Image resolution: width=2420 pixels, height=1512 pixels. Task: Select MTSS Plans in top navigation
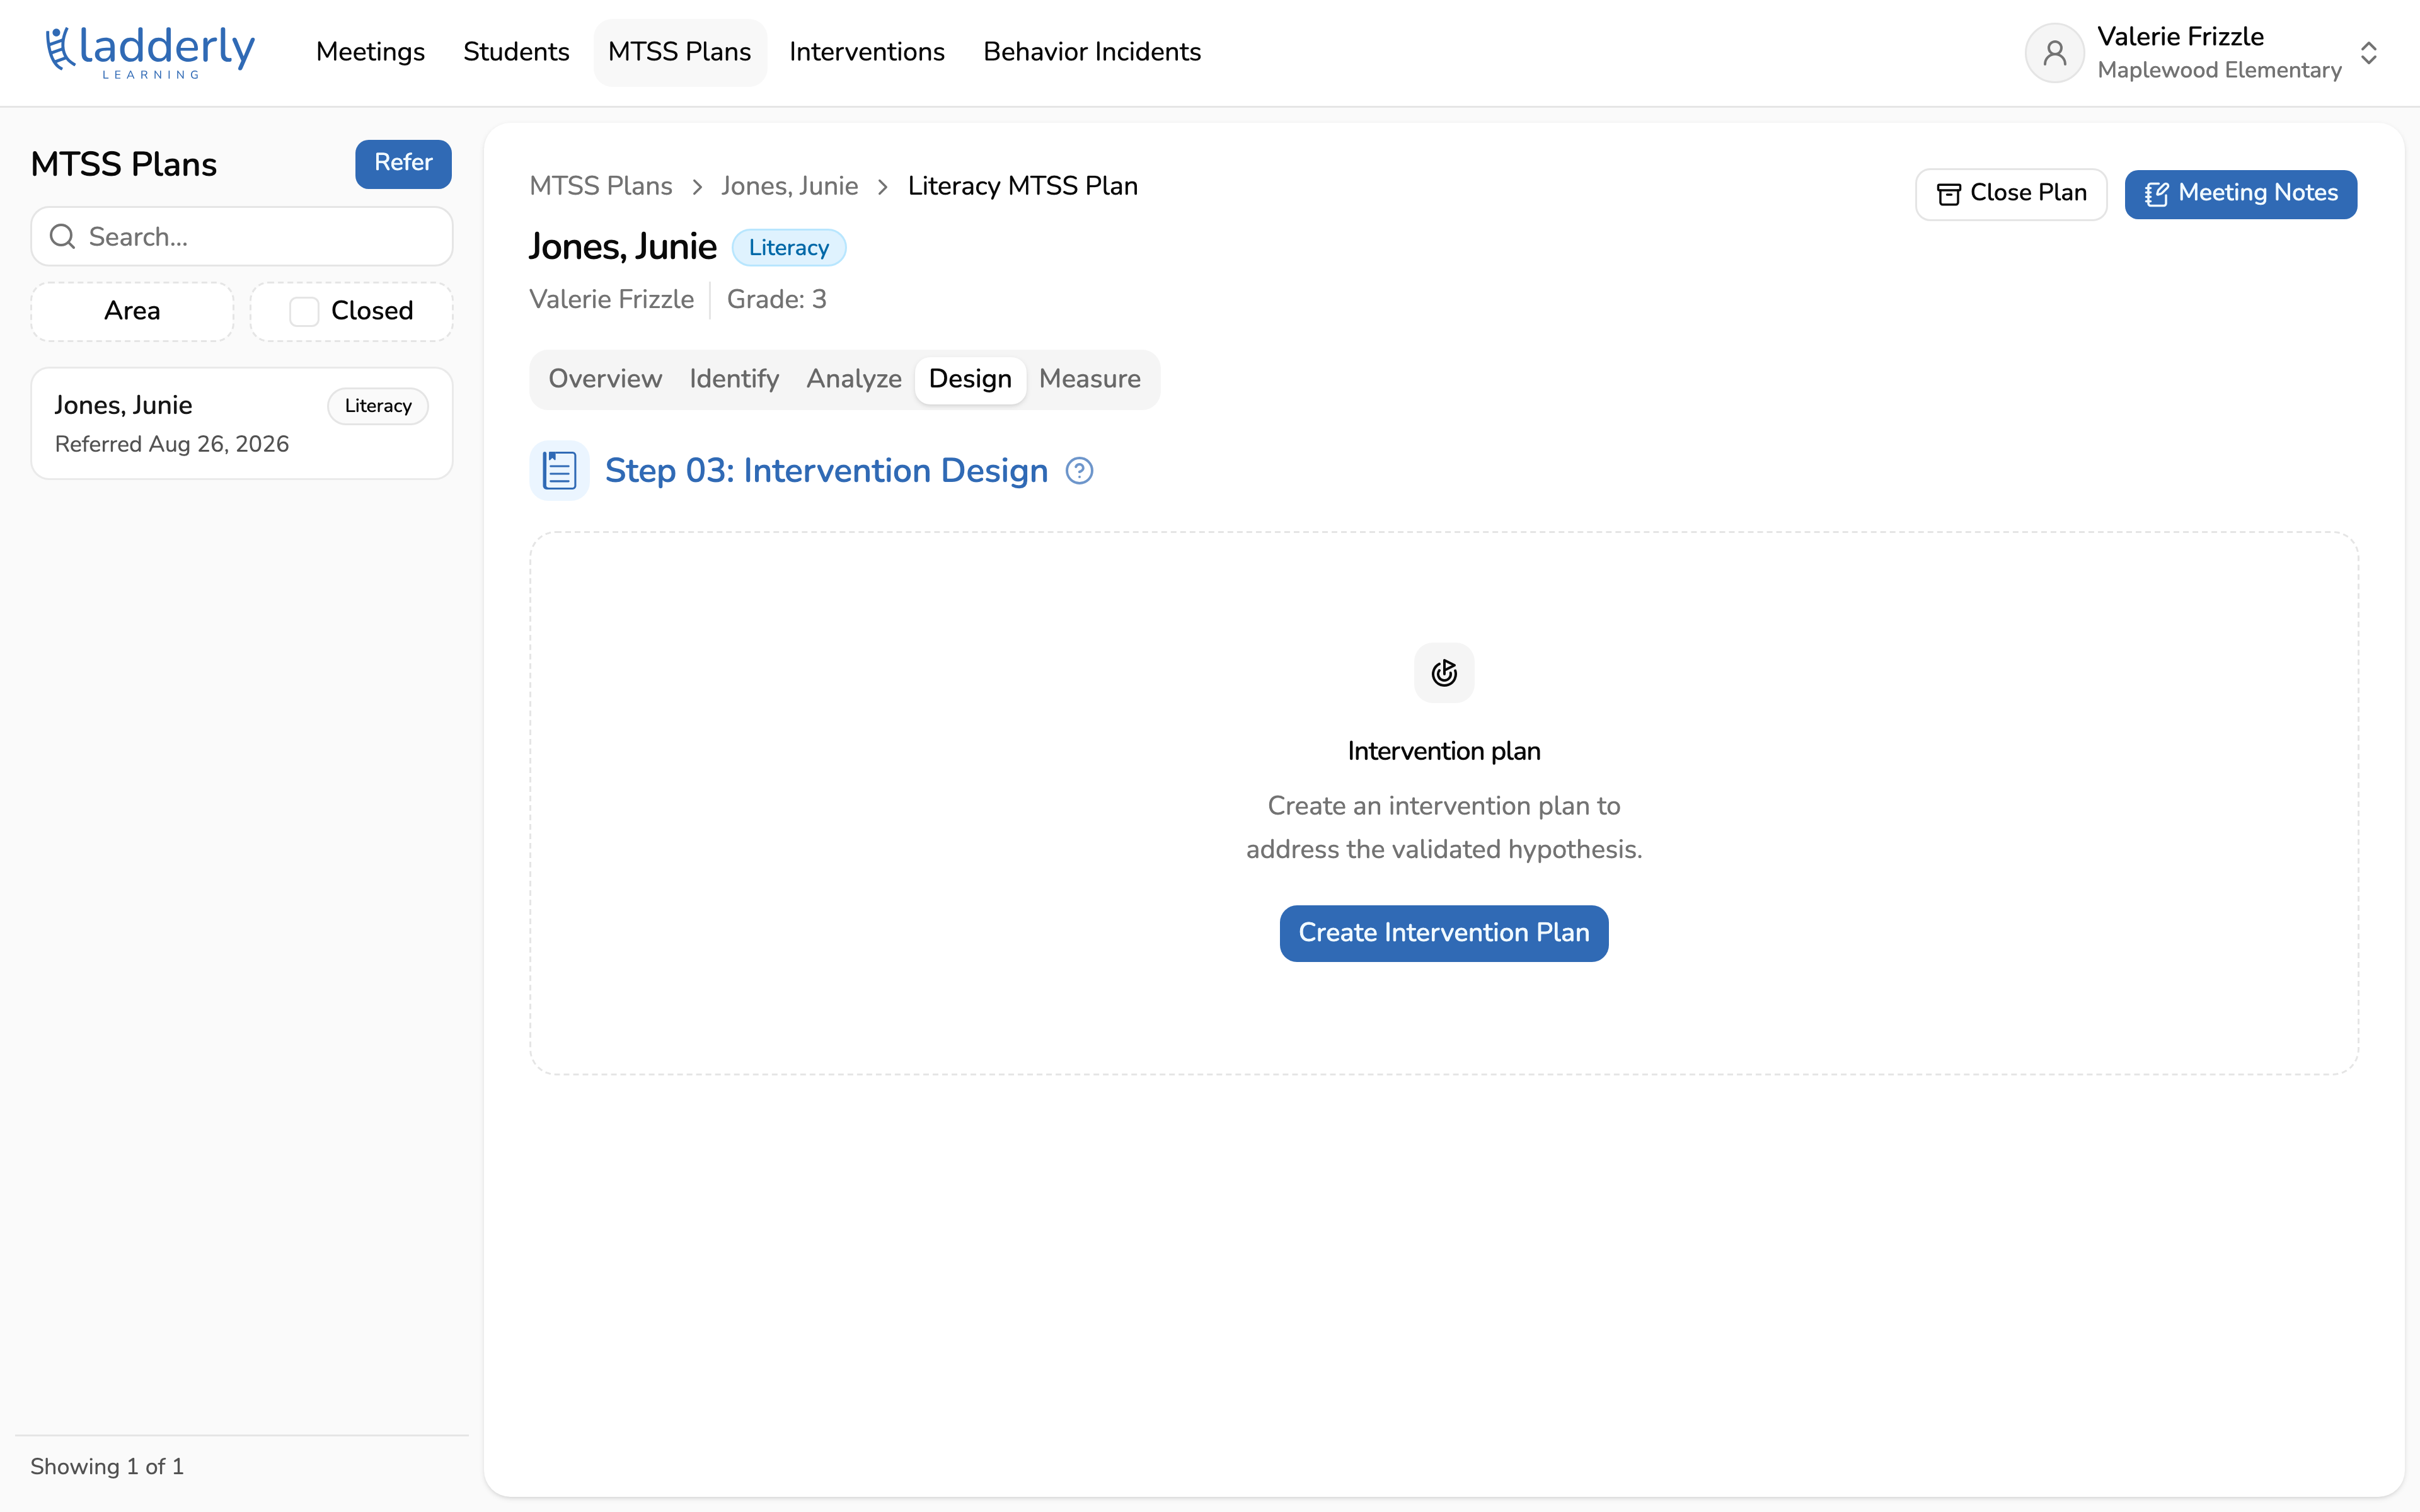pos(680,52)
